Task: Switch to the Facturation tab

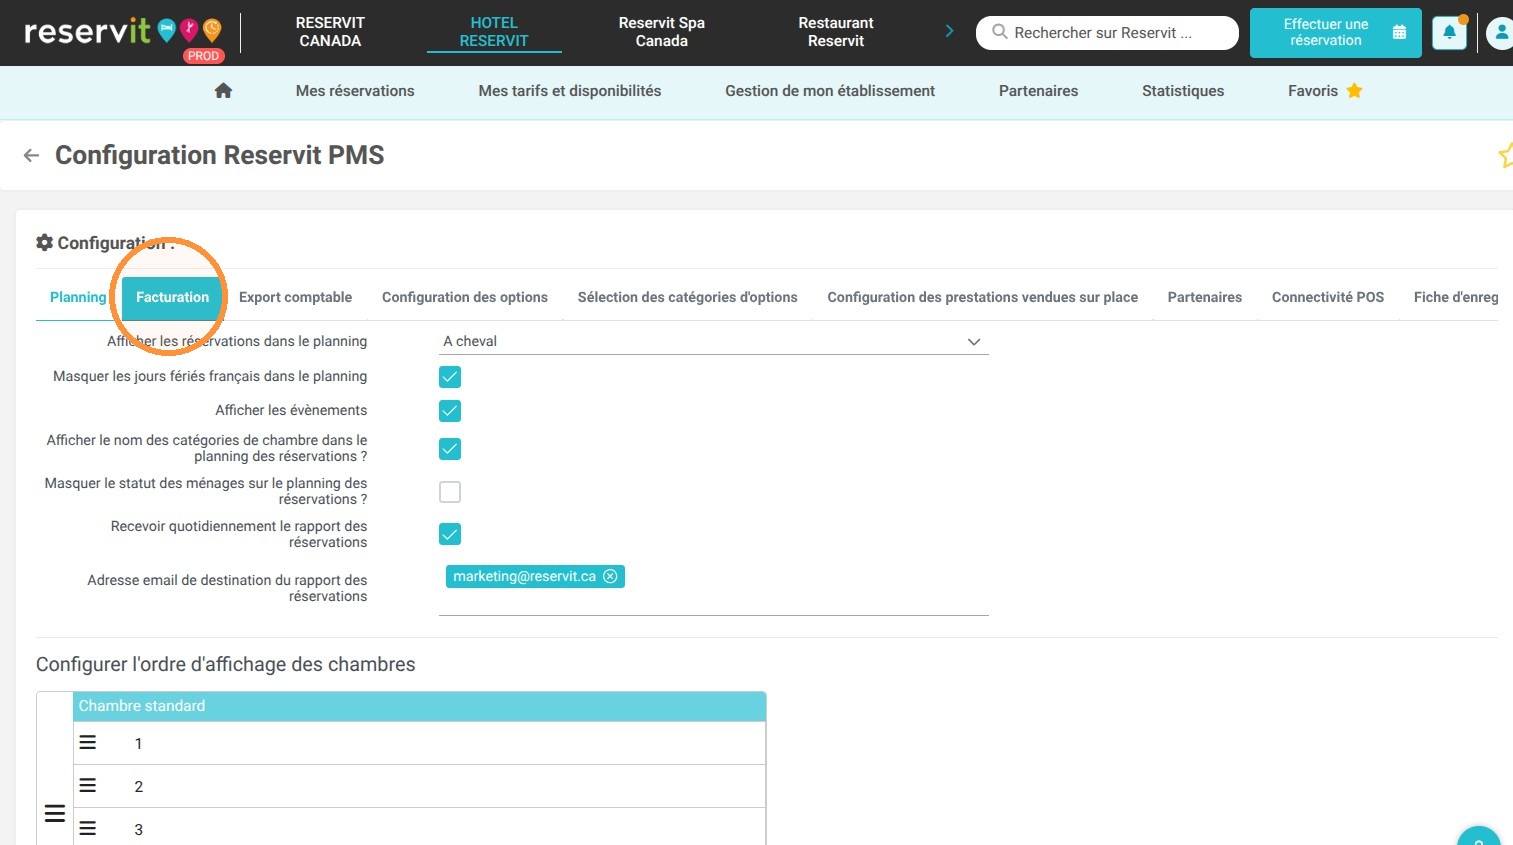Action: pyautogui.click(x=172, y=298)
